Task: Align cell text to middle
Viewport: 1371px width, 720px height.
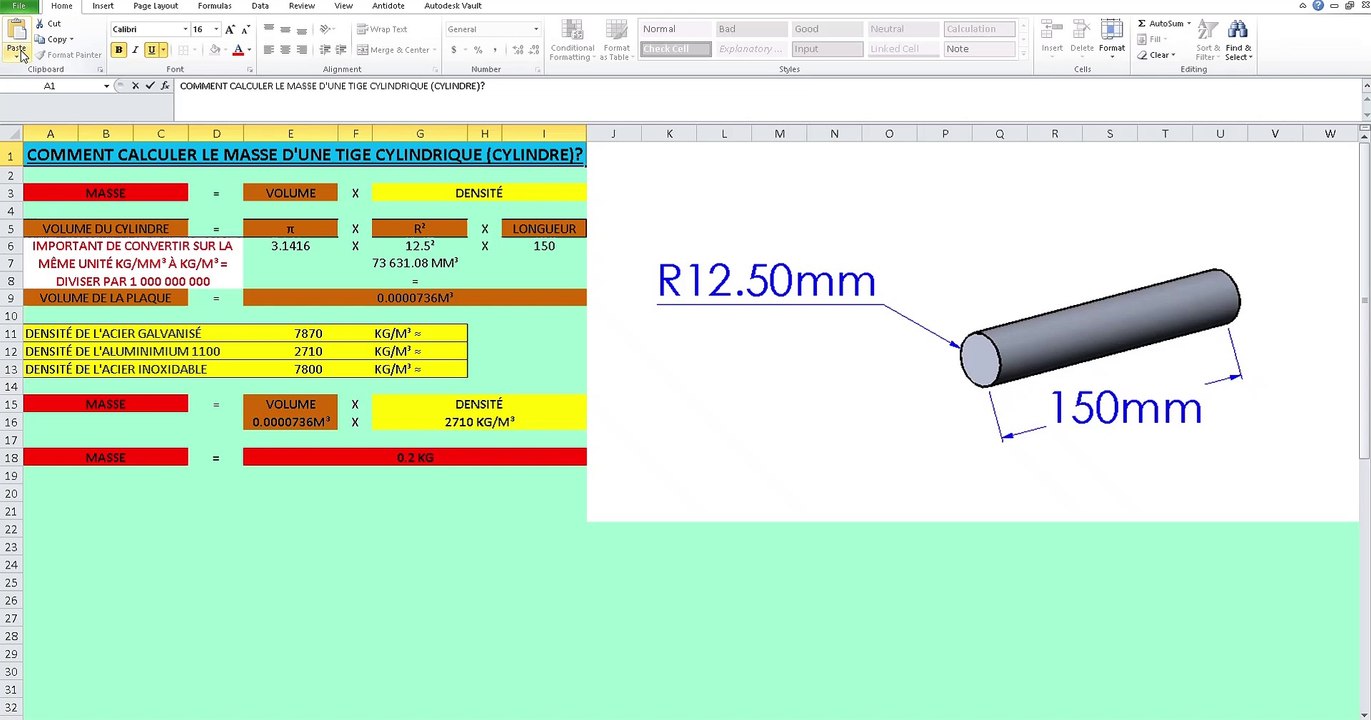Action: 285,29
